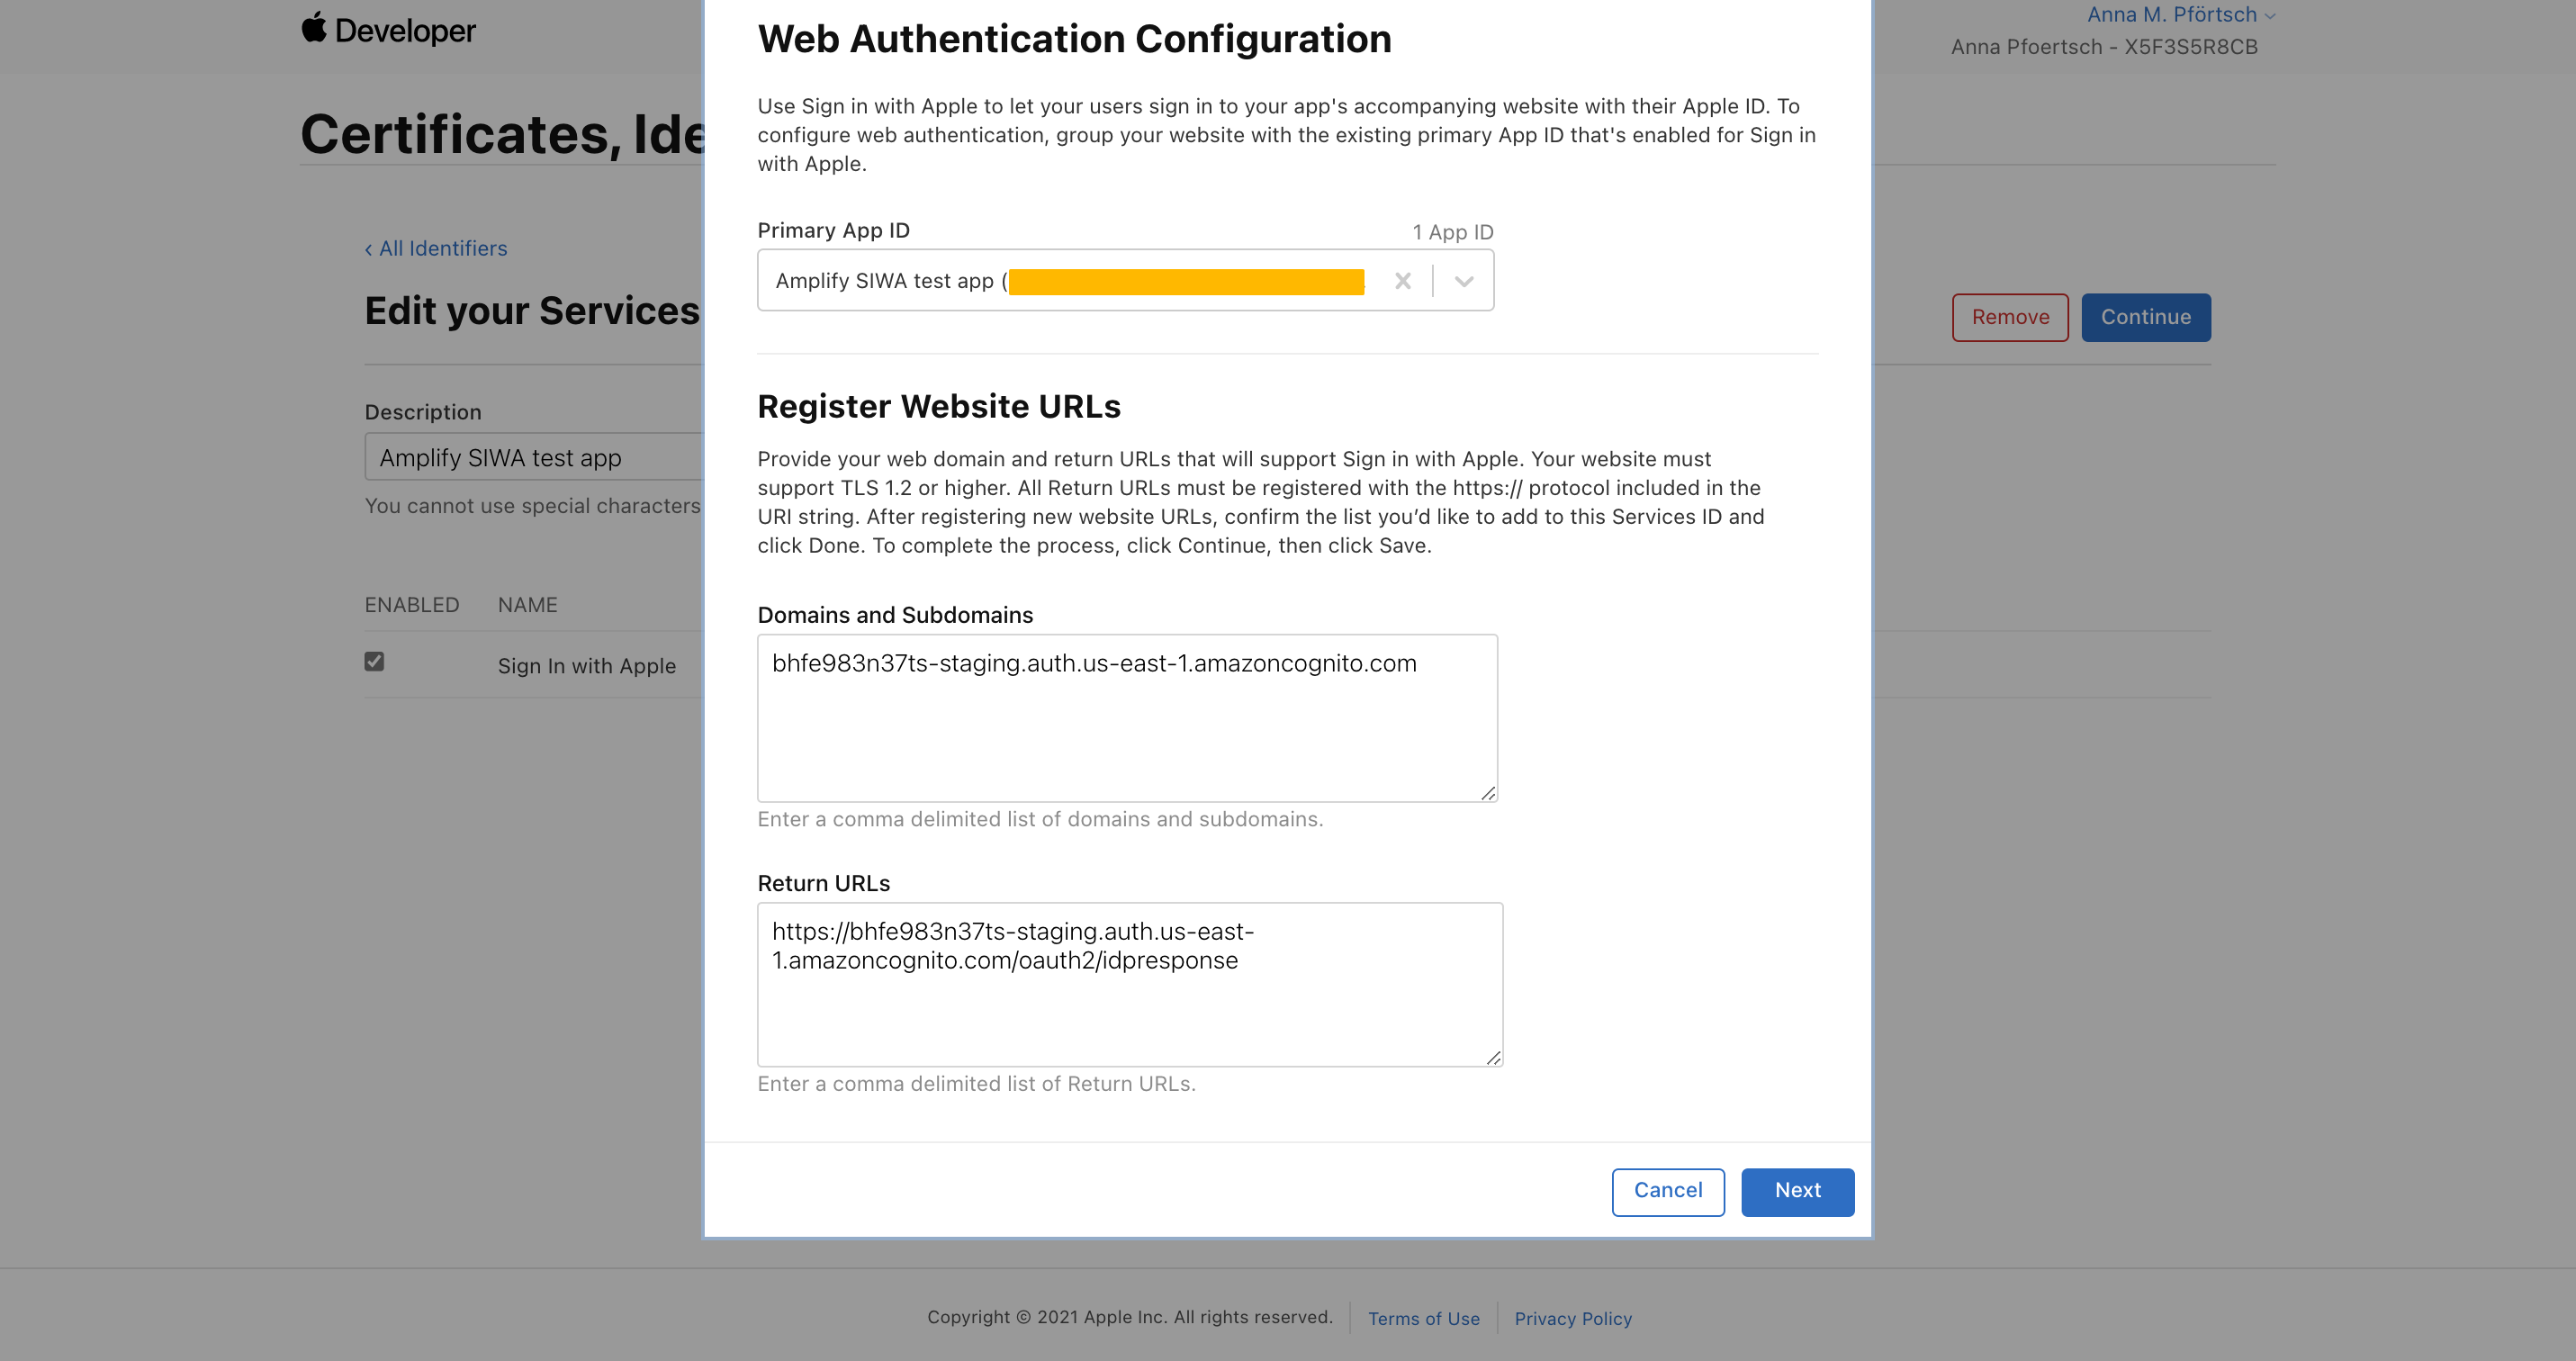The width and height of the screenshot is (2576, 1361).
Task: Click the Apple Developer logo
Action: (x=388, y=30)
